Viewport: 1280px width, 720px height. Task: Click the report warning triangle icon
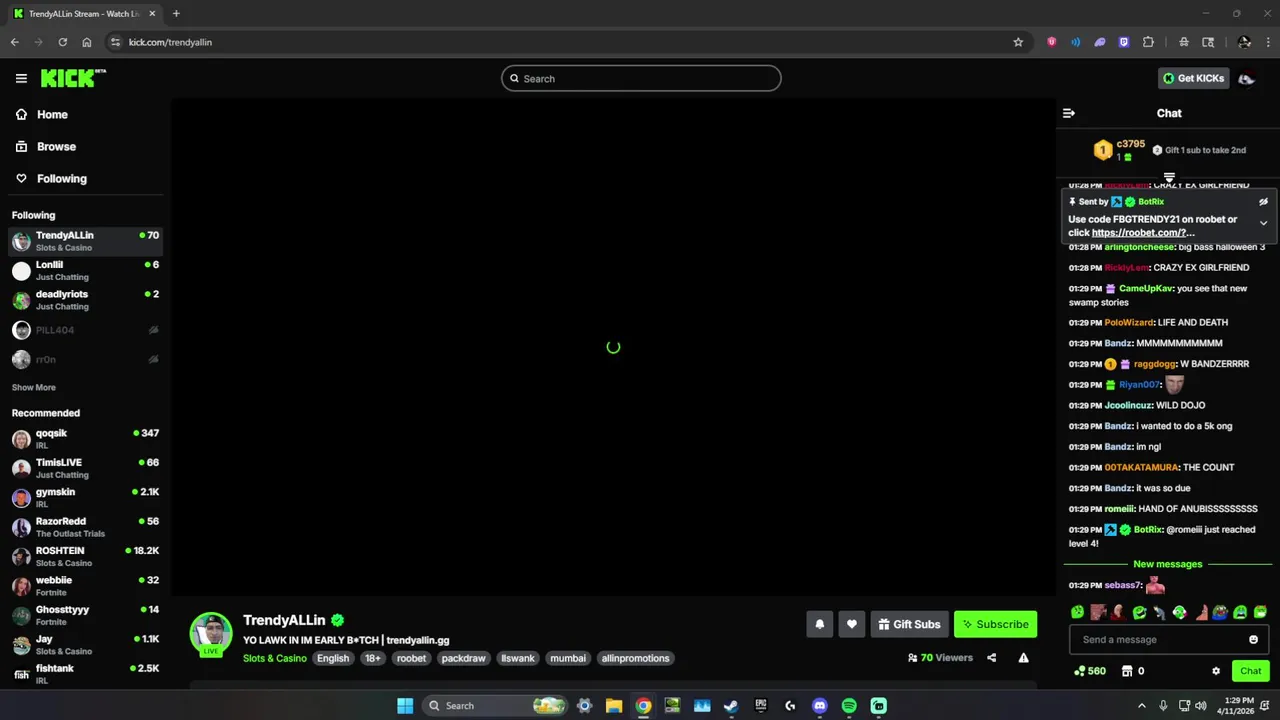[1023, 658]
